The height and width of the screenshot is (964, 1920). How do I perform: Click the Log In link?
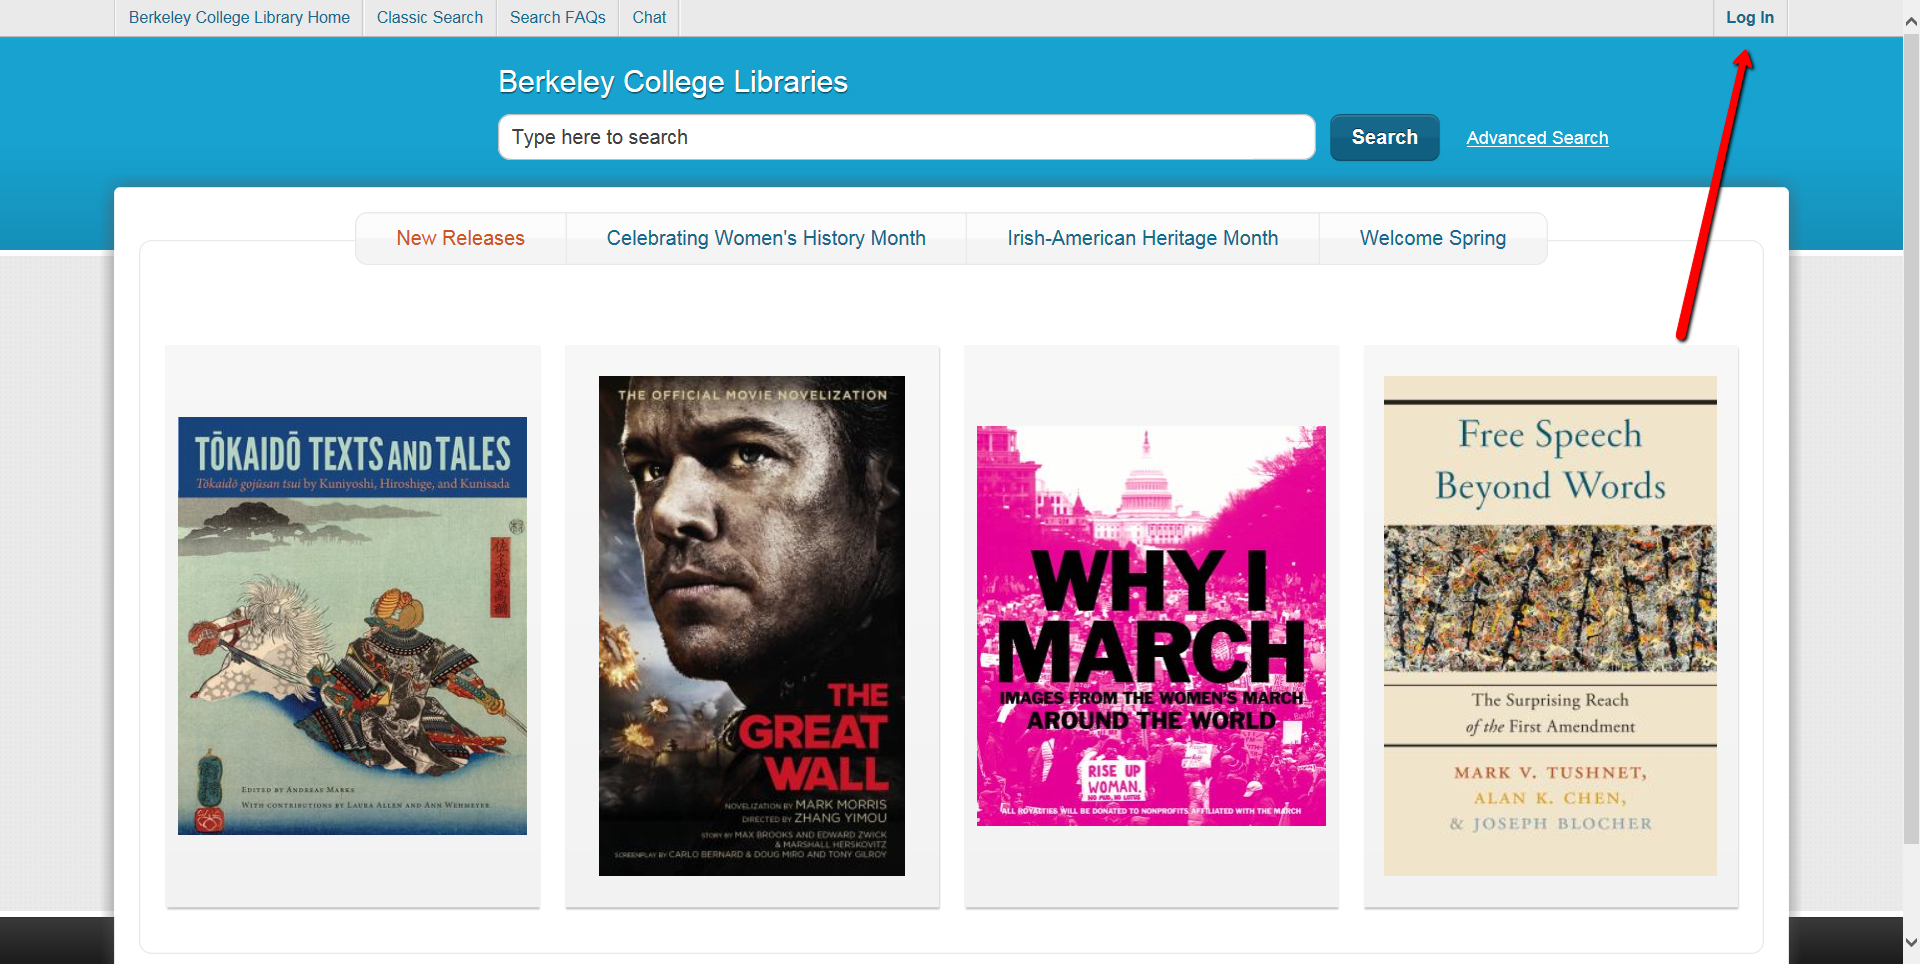(1750, 18)
